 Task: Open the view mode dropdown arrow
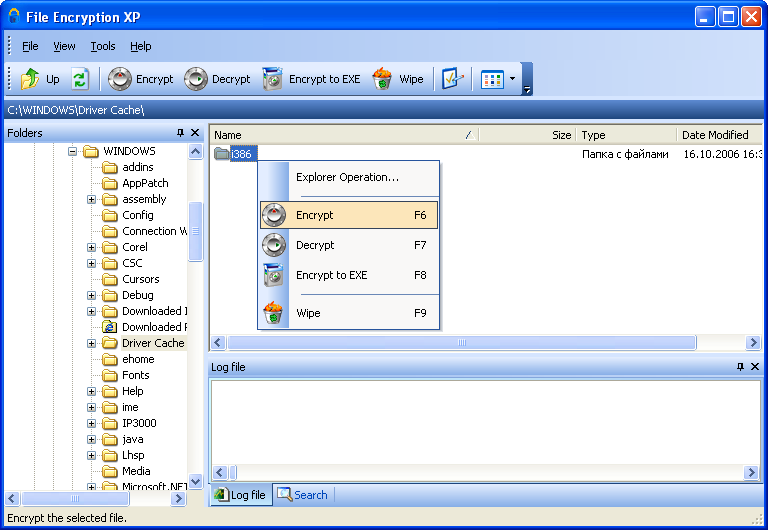512,79
